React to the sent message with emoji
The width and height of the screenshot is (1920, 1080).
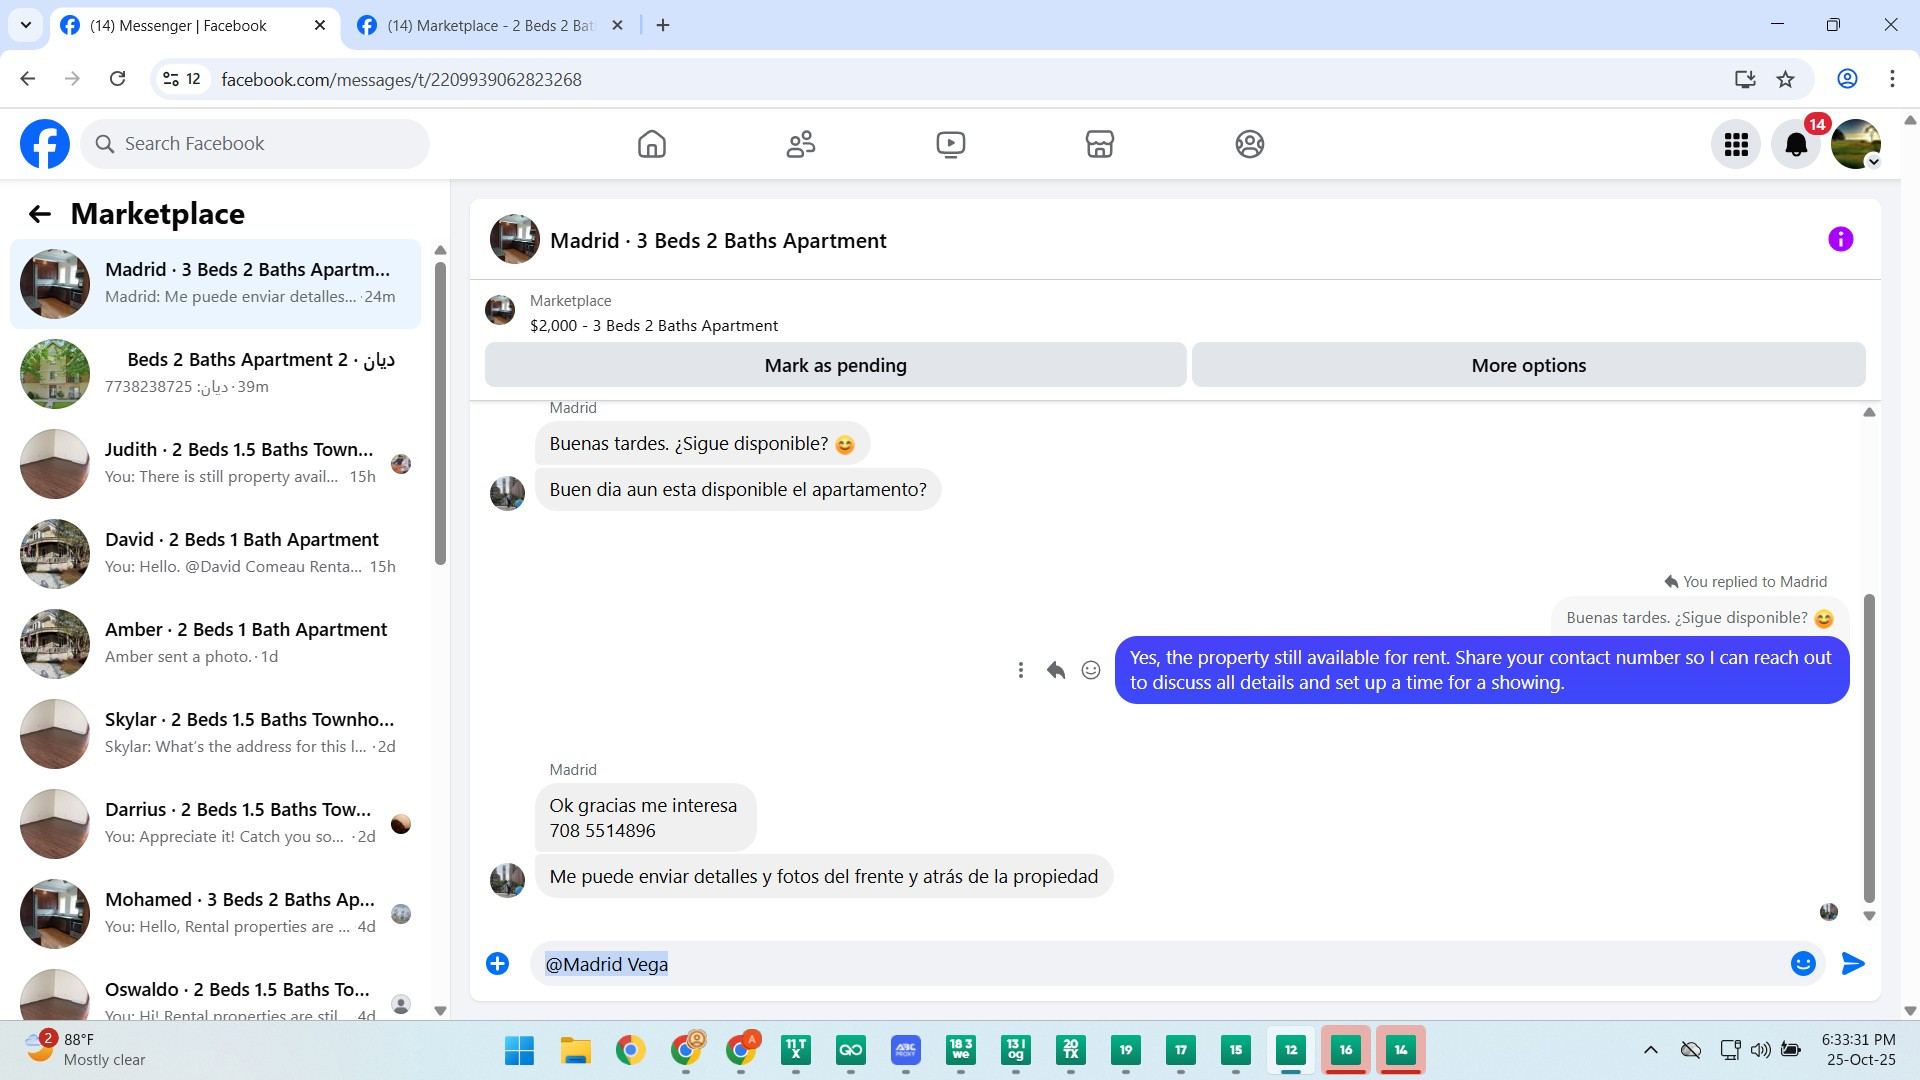pos(1091,670)
